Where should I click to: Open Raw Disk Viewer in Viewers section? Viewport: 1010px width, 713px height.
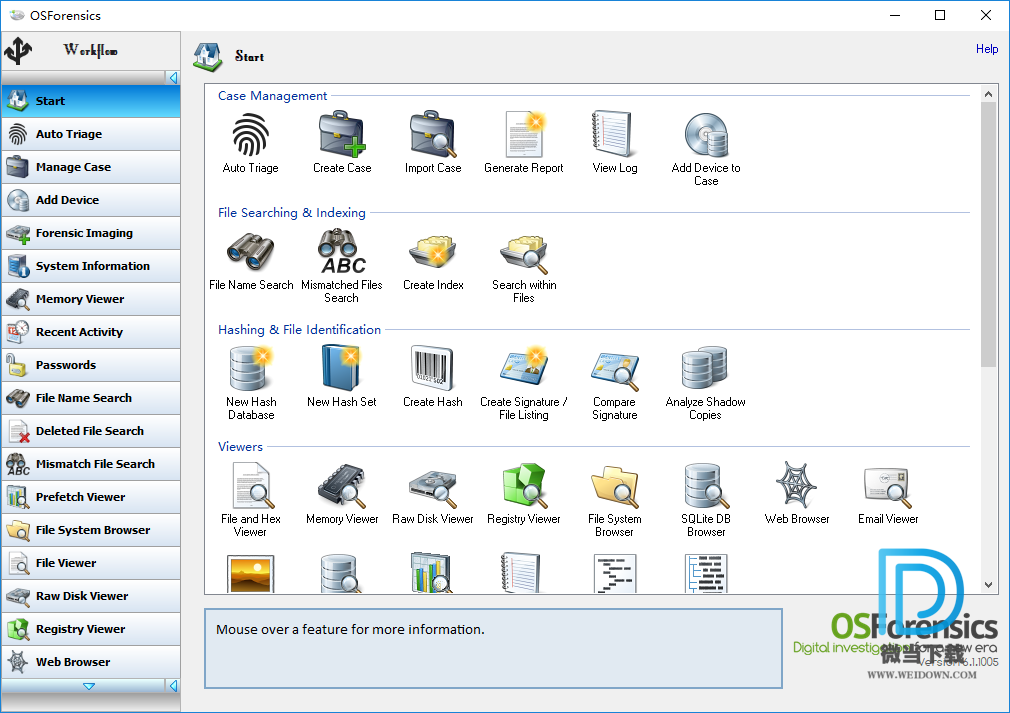click(433, 488)
